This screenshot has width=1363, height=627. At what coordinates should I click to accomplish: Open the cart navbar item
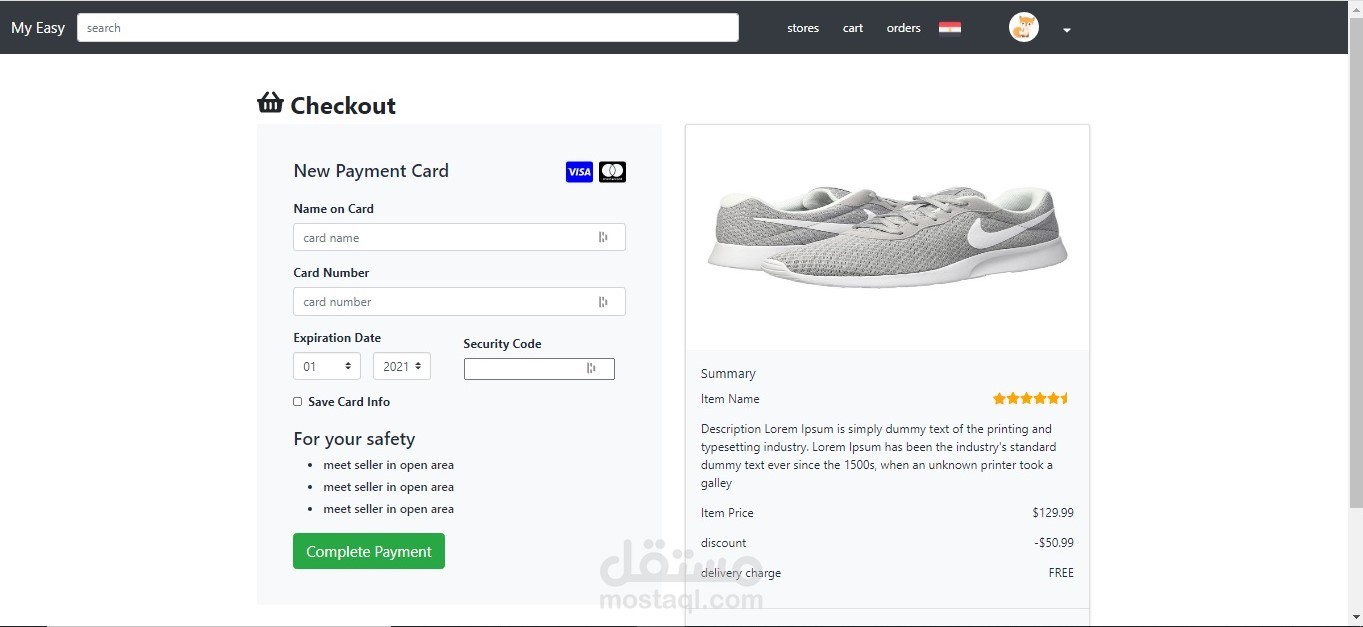click(853, 28)
